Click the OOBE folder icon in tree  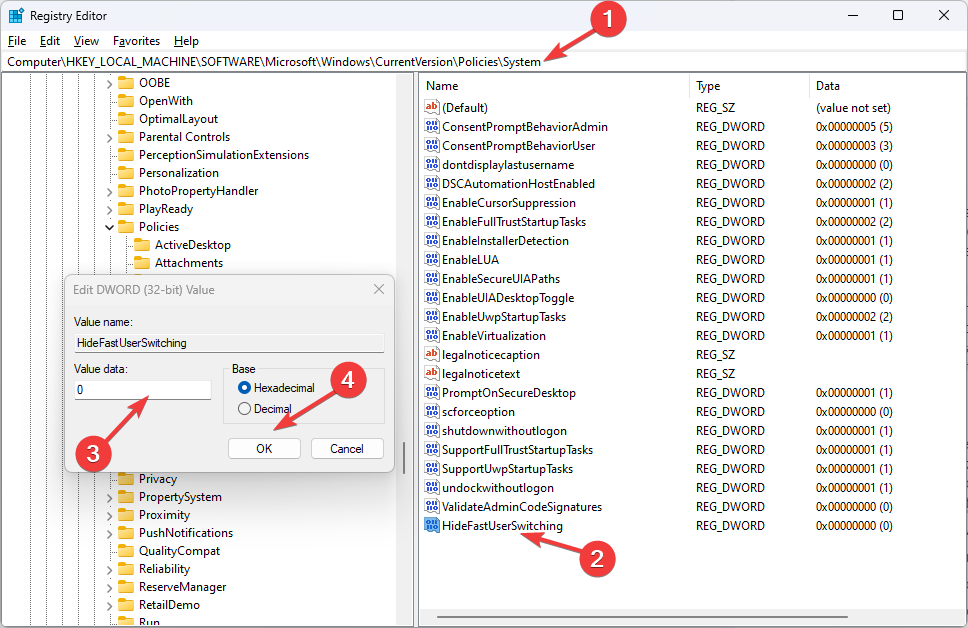[x=126, y=83]
